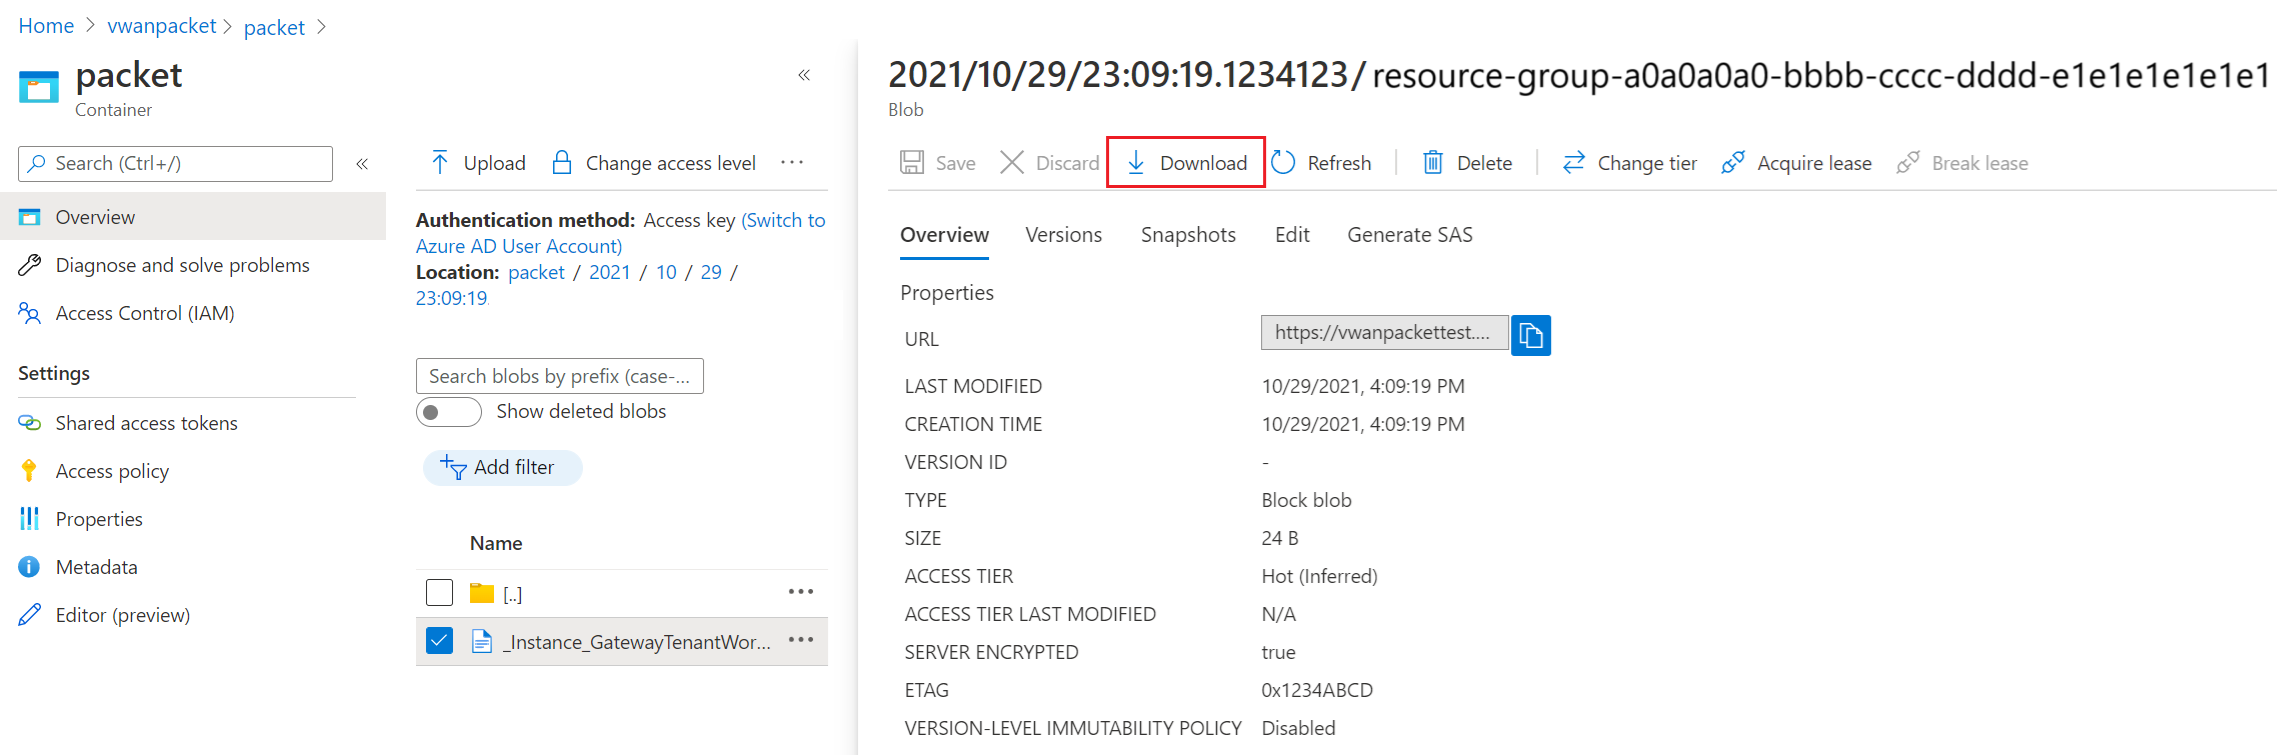Open Change tier option

[1630, 163]
